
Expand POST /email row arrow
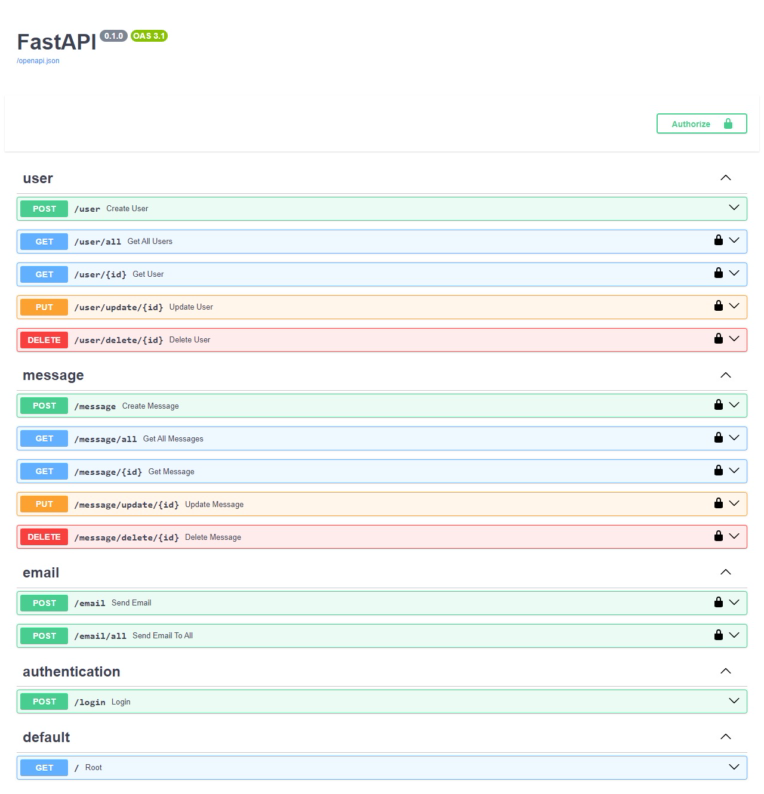(x=734, y=602)
